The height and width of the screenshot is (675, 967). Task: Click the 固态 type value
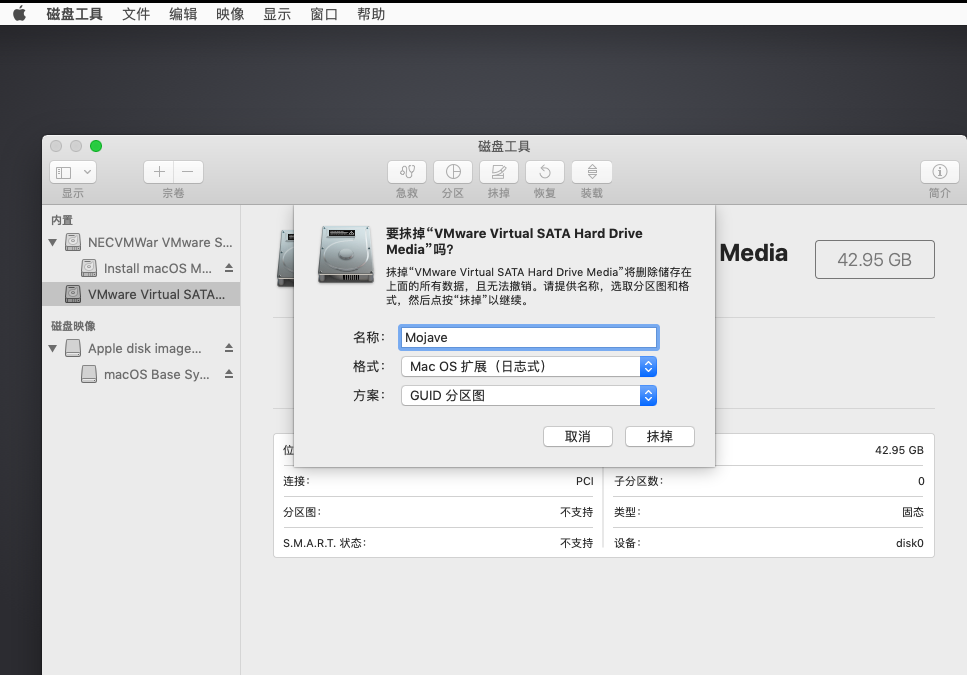click(913, 512)
